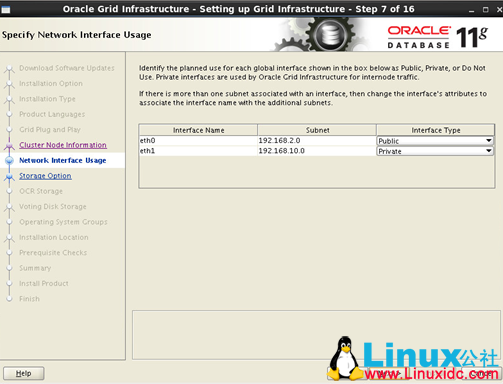Click the OCR Storage step
The width and height of the screenshot is (503, 384).
pyautogui.click(x=41, y=191)
